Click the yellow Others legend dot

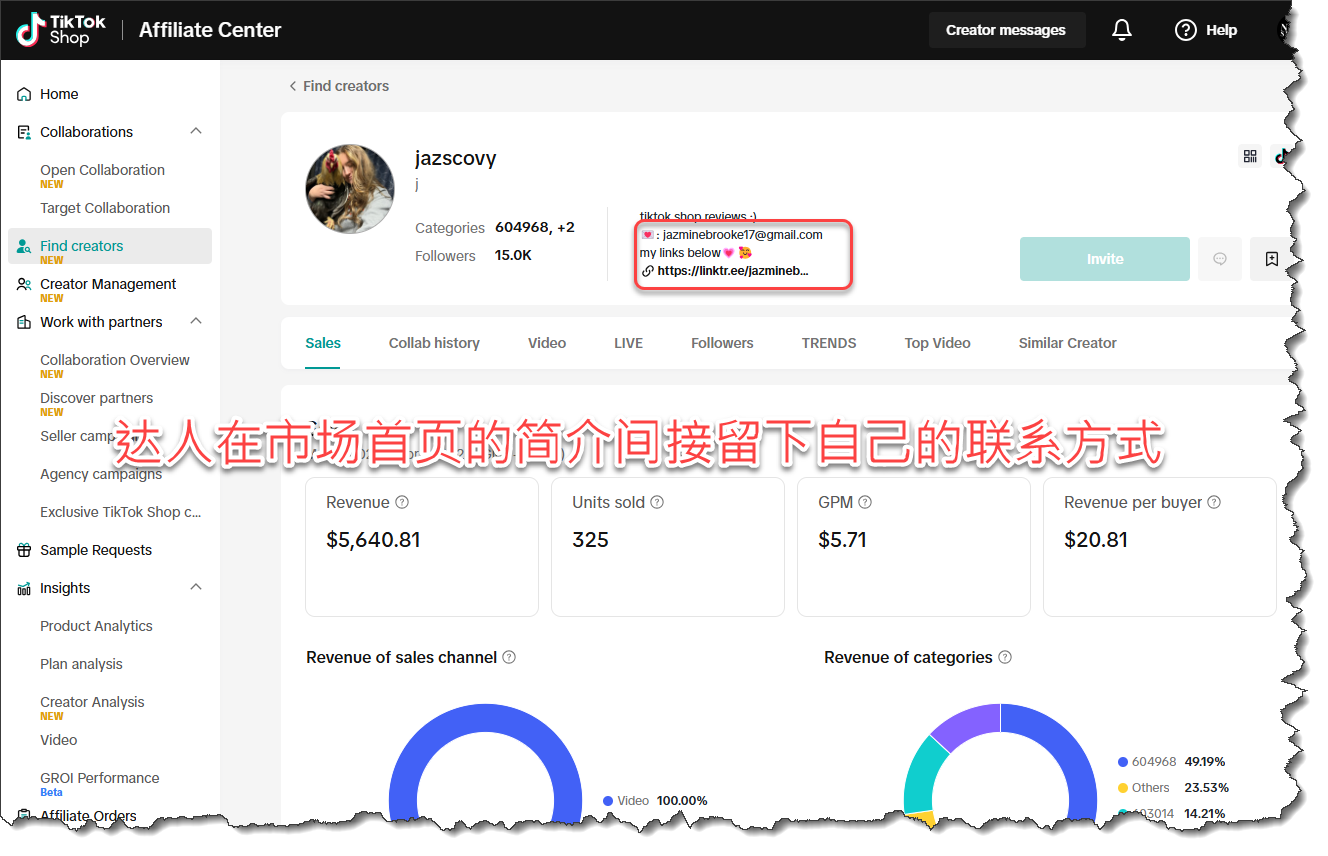pos(1123,788)
